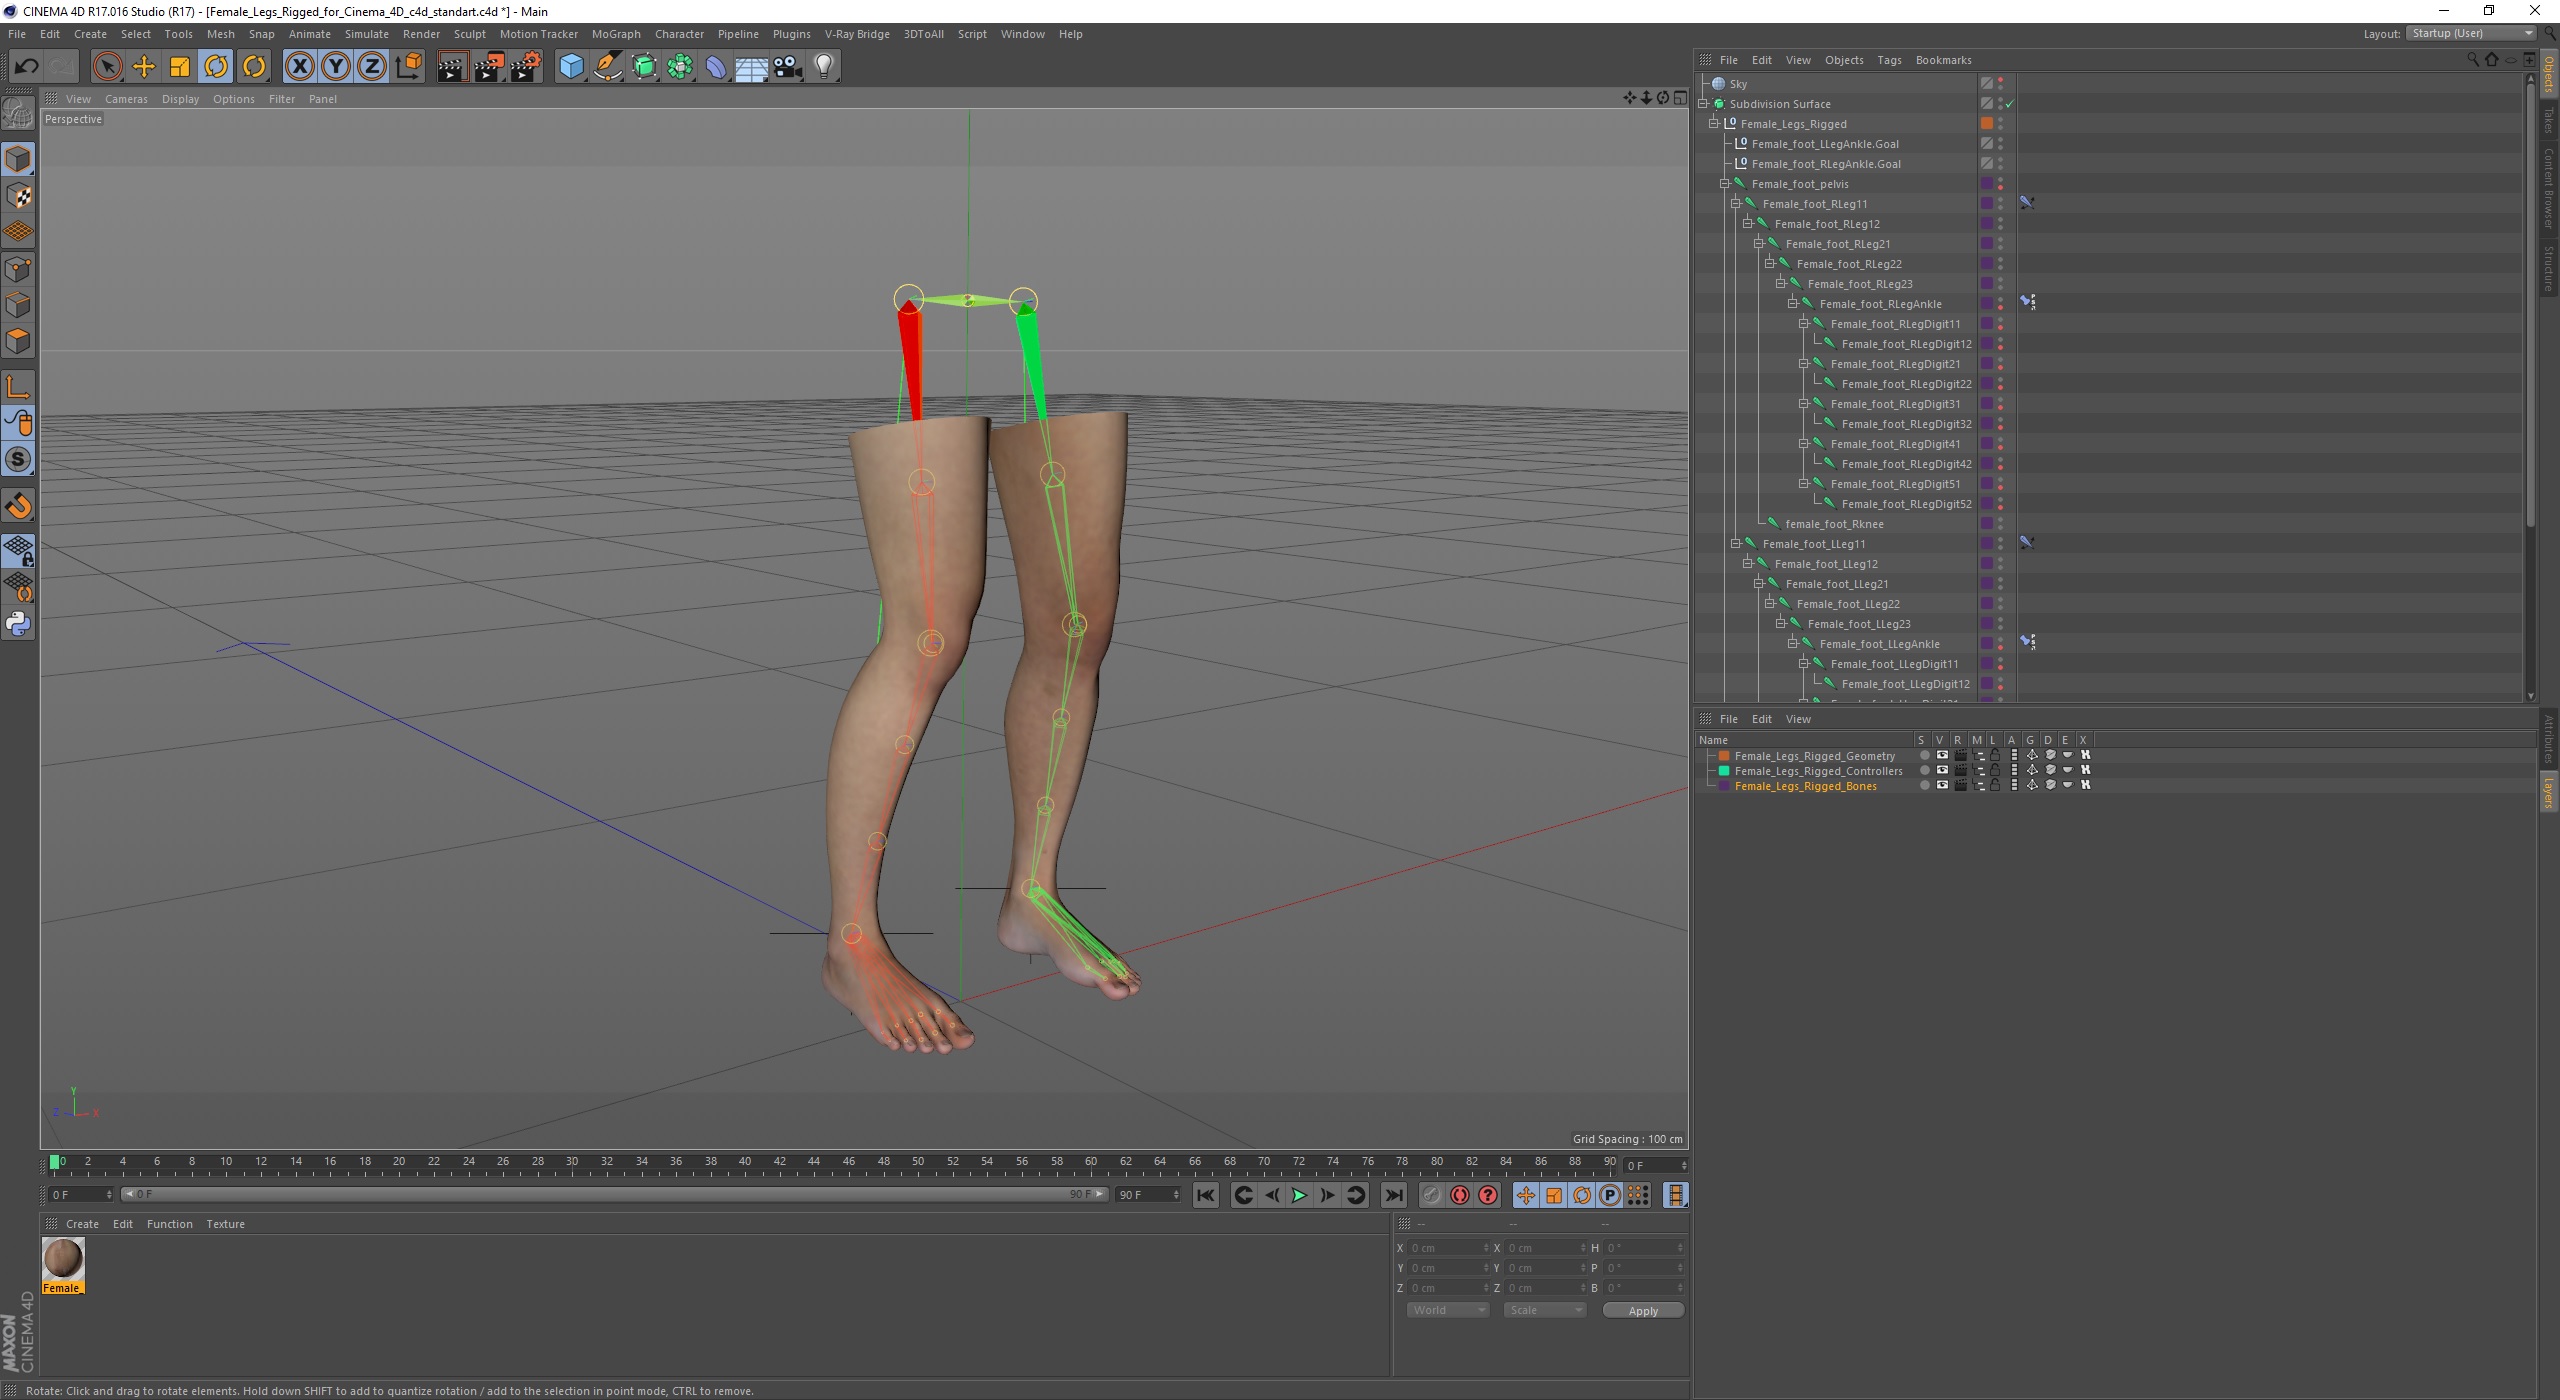
Task: Collapse the Subdivision Surface hierarchy
Action: (x=1703, y=104)
